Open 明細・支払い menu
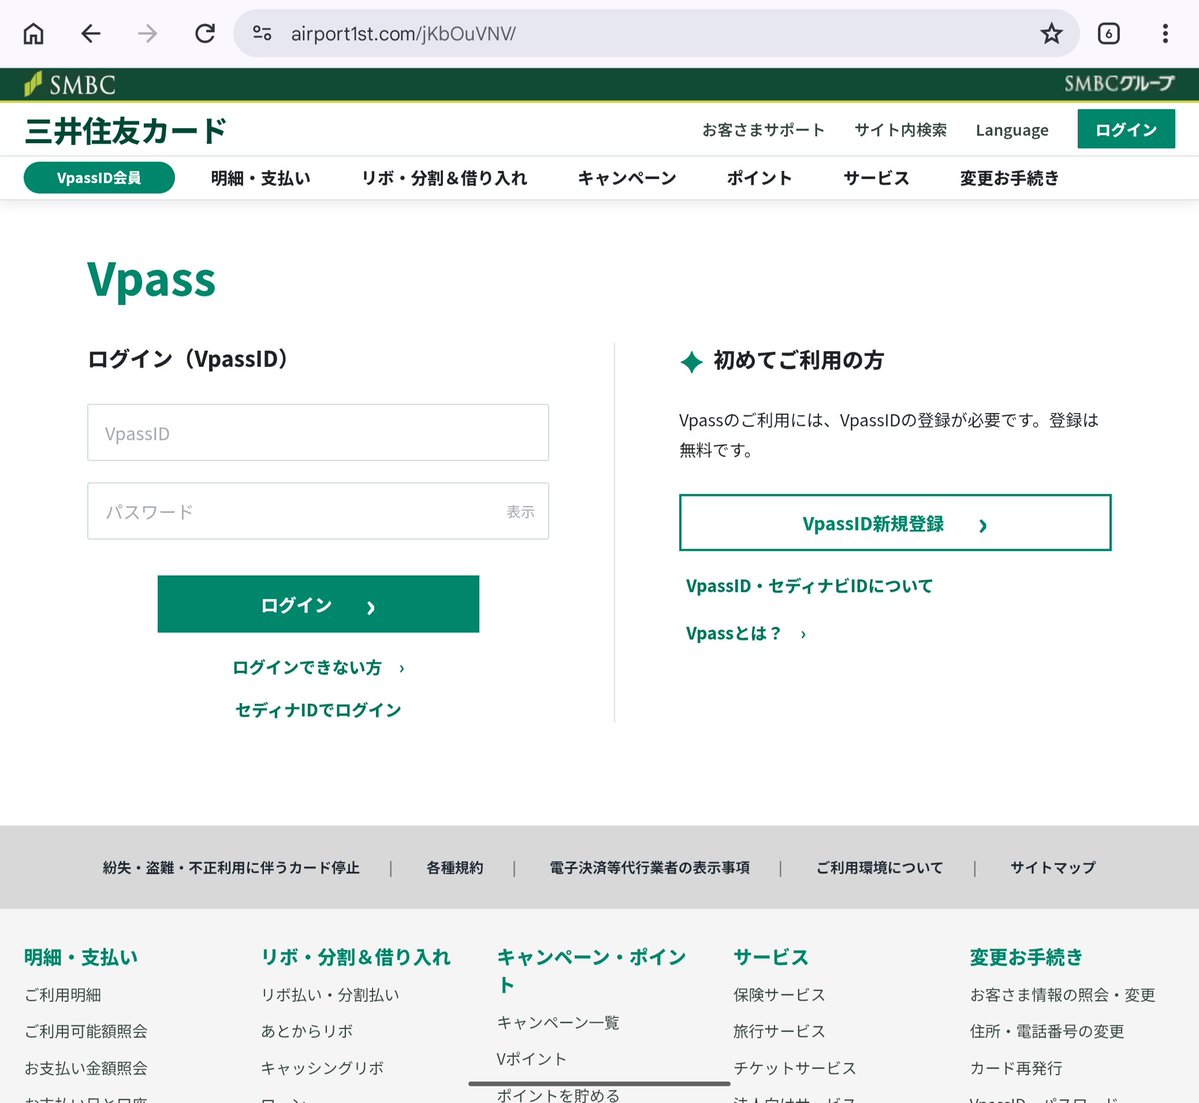The height and width of the screenshot is (1103, 1199). [x=261, y=178]
